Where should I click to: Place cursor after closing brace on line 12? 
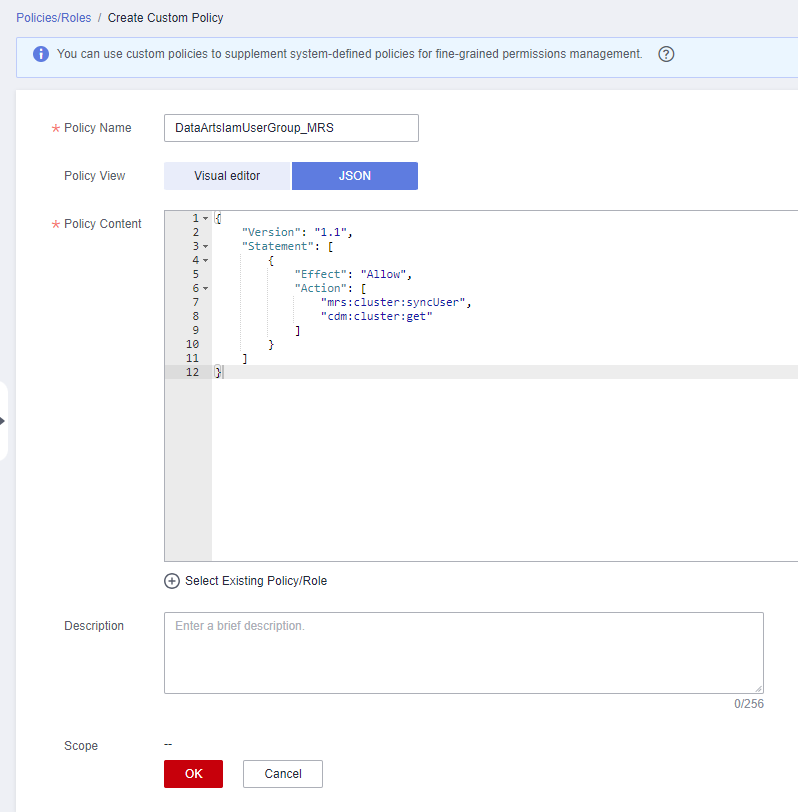coord(223,372)
